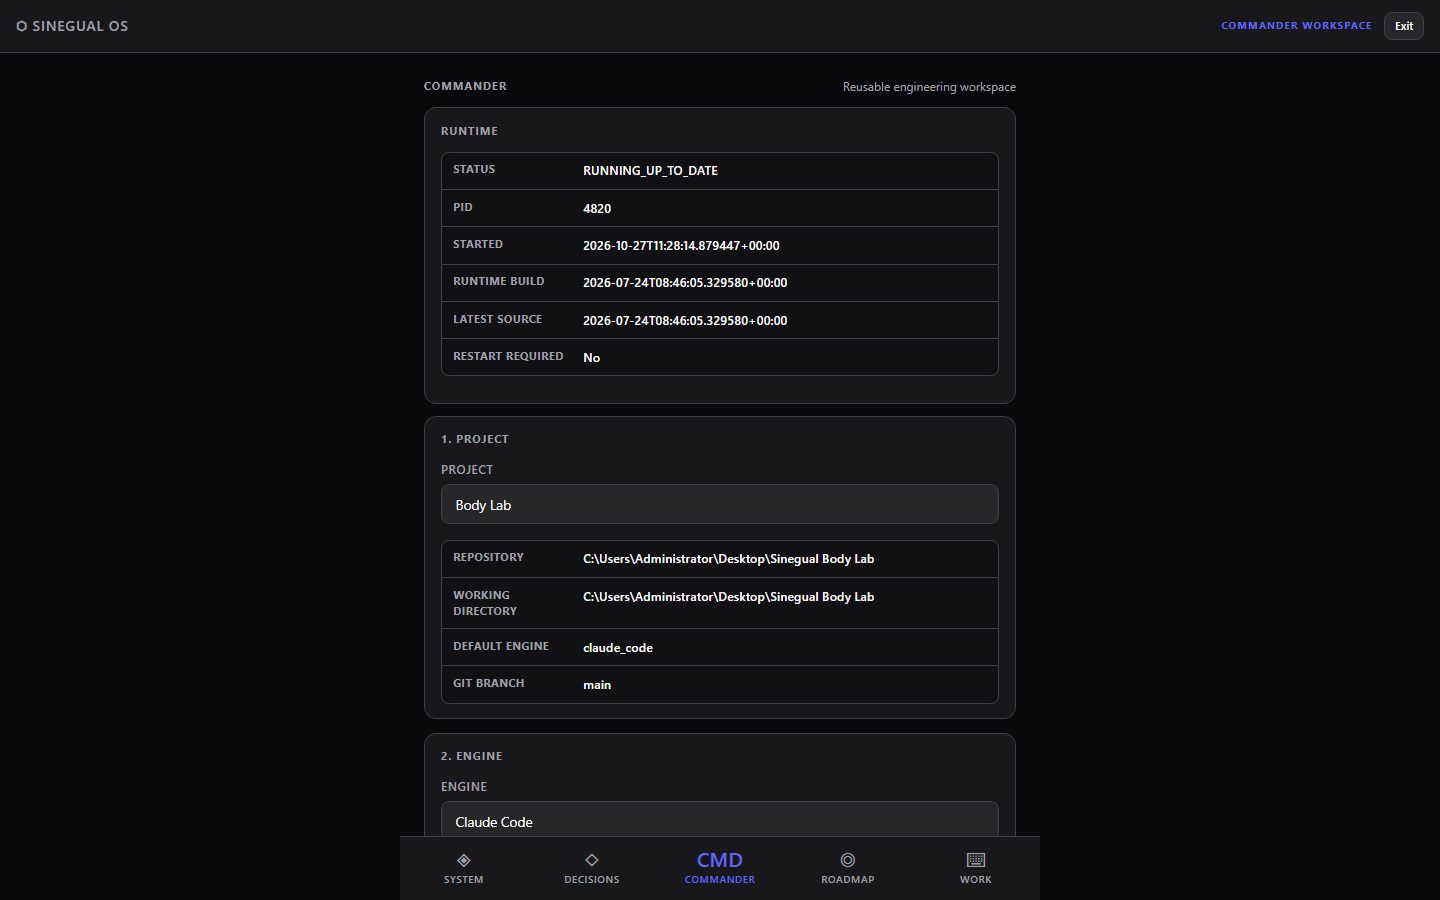The width and height of the screenshot is (1440, 900).
Task: Click the Sinegual OS logo circle
Action: 22,26
